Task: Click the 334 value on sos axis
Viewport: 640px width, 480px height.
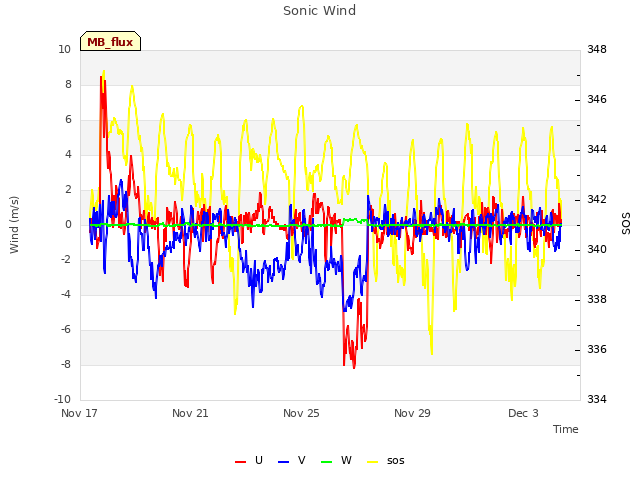Action: (x=597, y=399)
